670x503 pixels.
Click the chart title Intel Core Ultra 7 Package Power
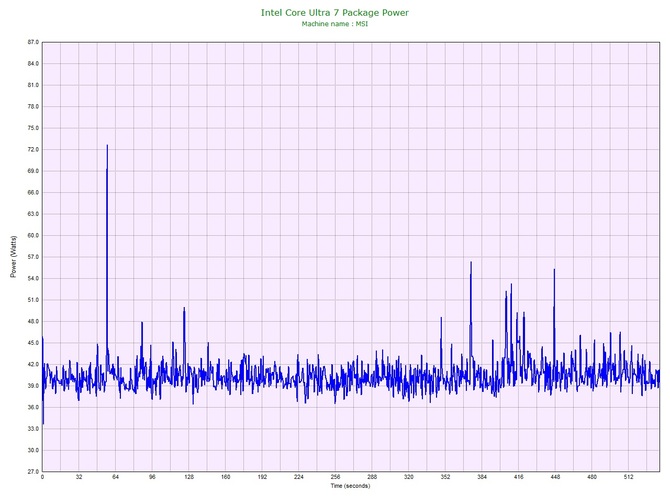[x=334, y=12]
